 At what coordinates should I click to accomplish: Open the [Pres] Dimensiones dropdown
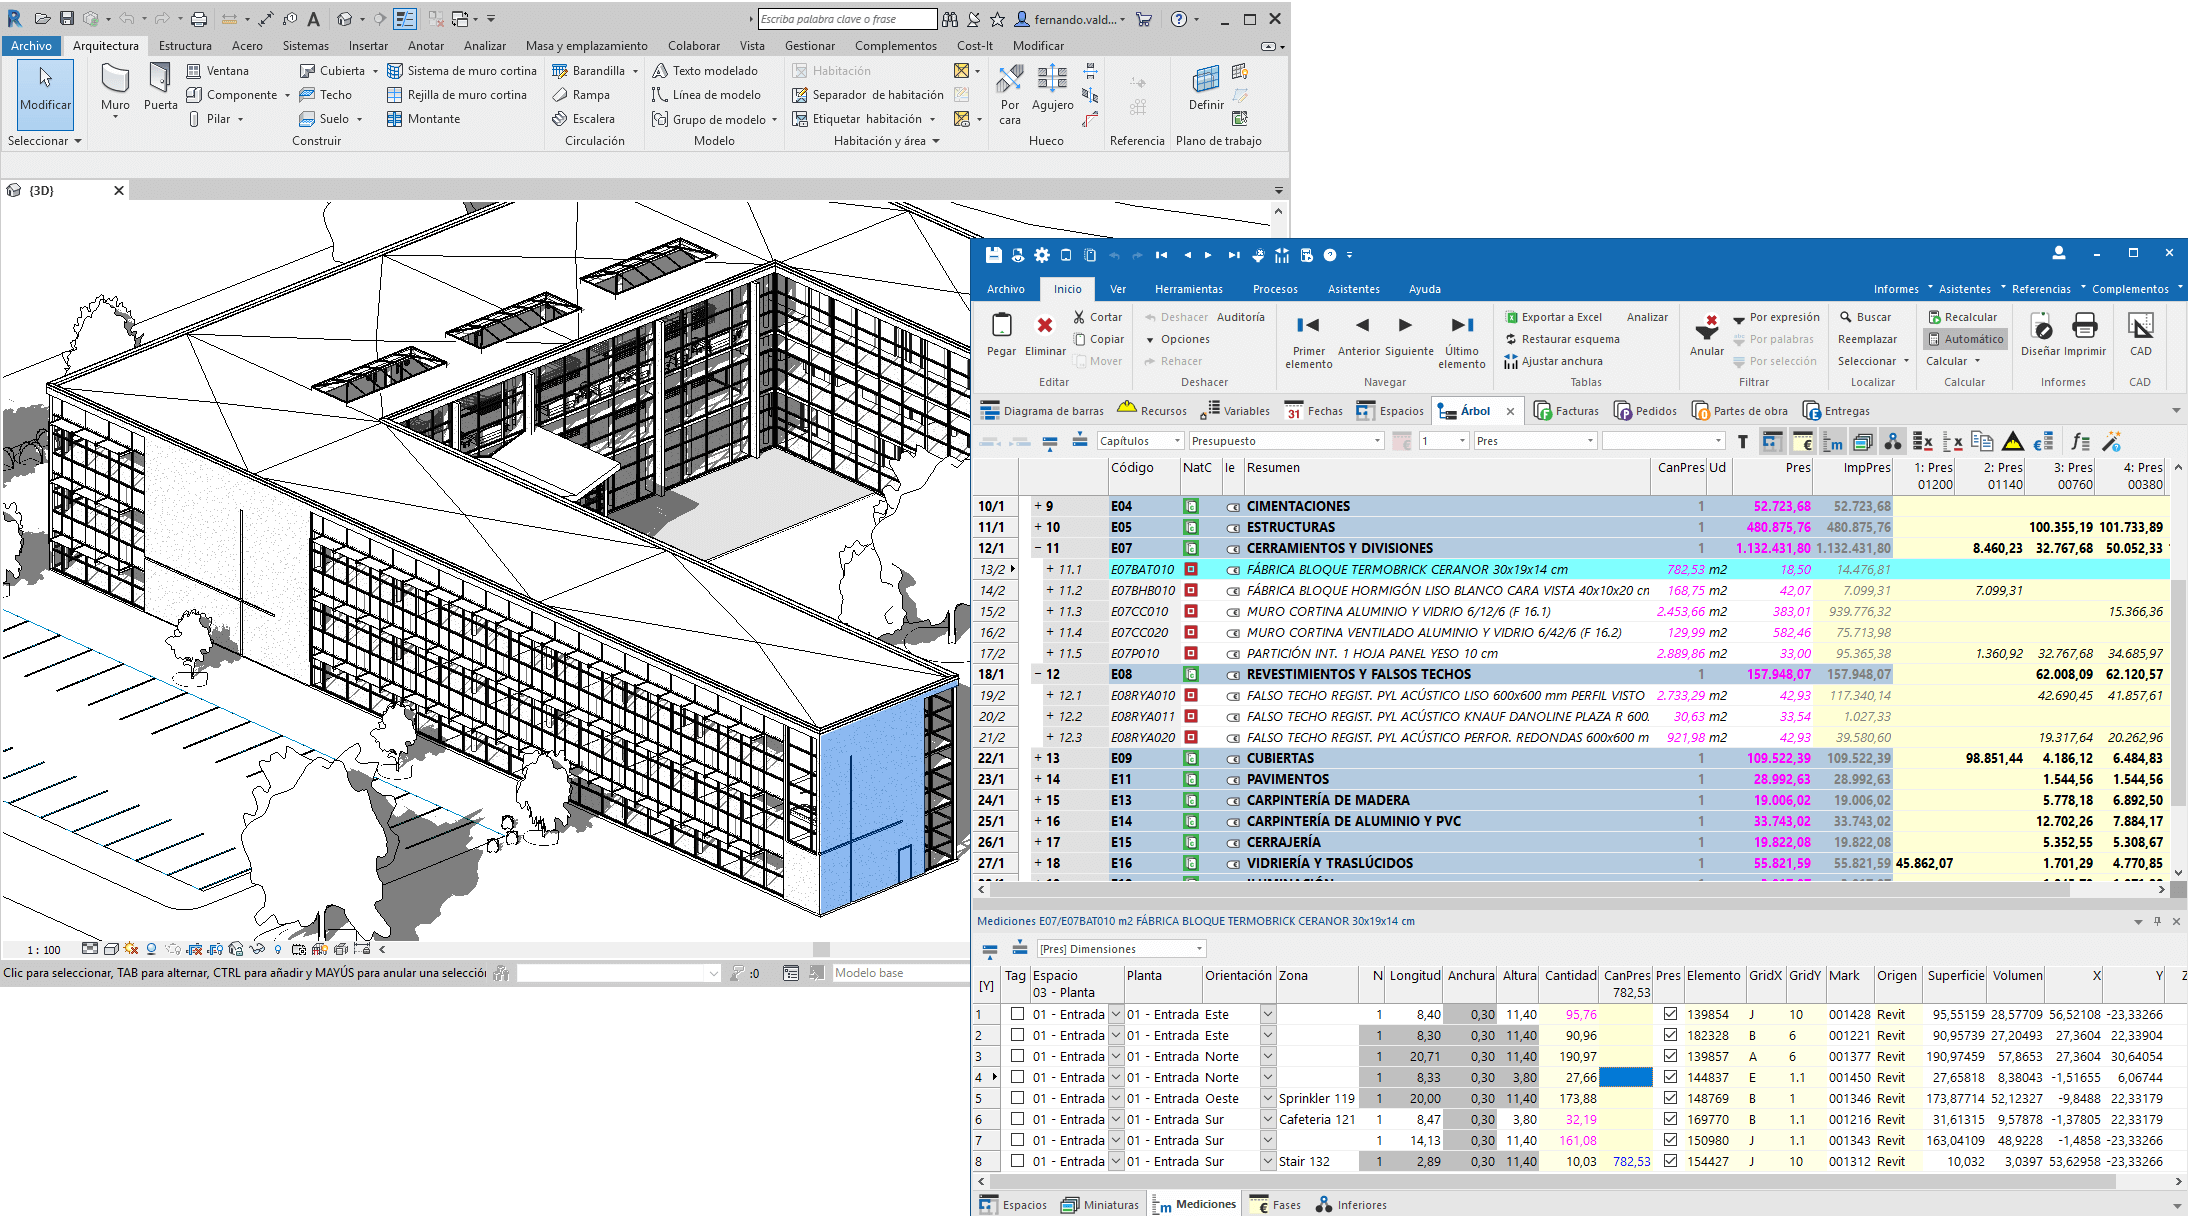tap(1199, 949)
